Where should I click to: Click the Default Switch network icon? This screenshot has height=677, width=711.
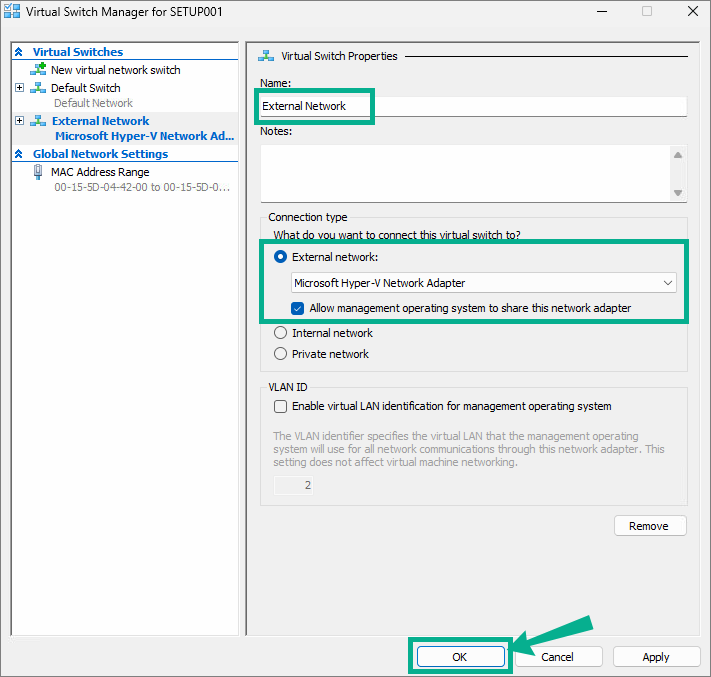38,88
